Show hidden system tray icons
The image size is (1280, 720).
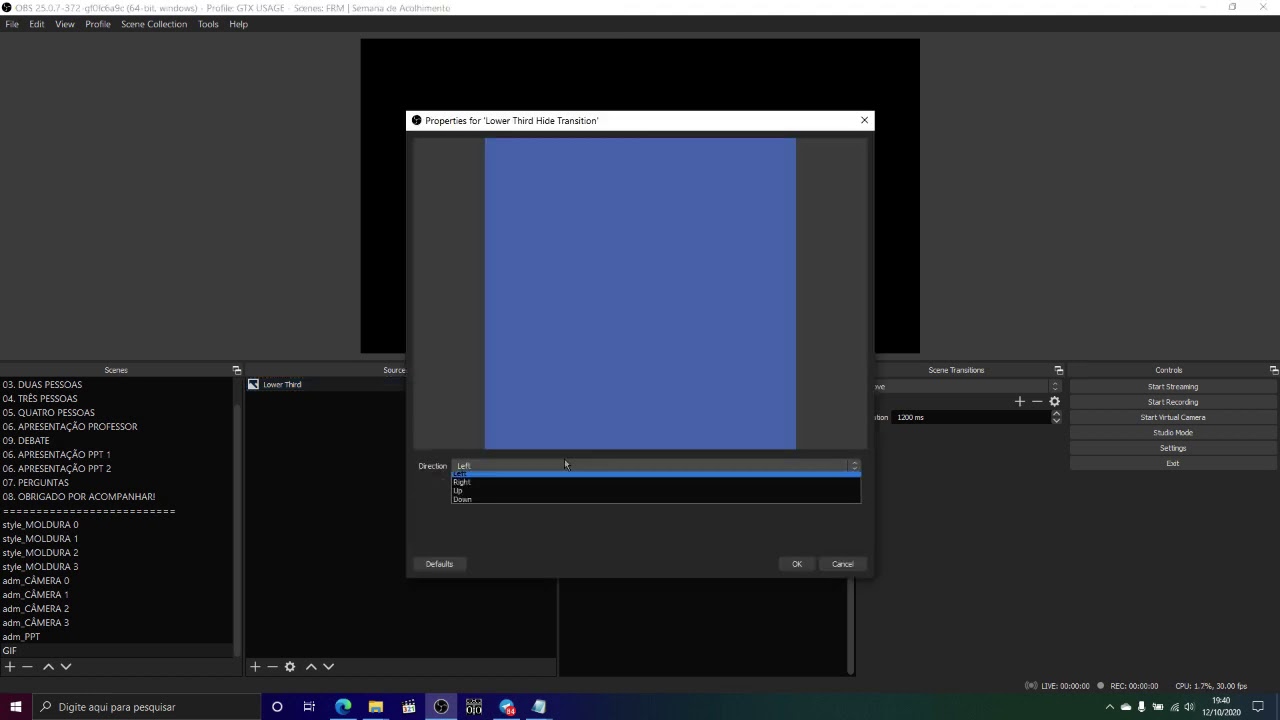pyautogui.click(x=1109, y=707)
